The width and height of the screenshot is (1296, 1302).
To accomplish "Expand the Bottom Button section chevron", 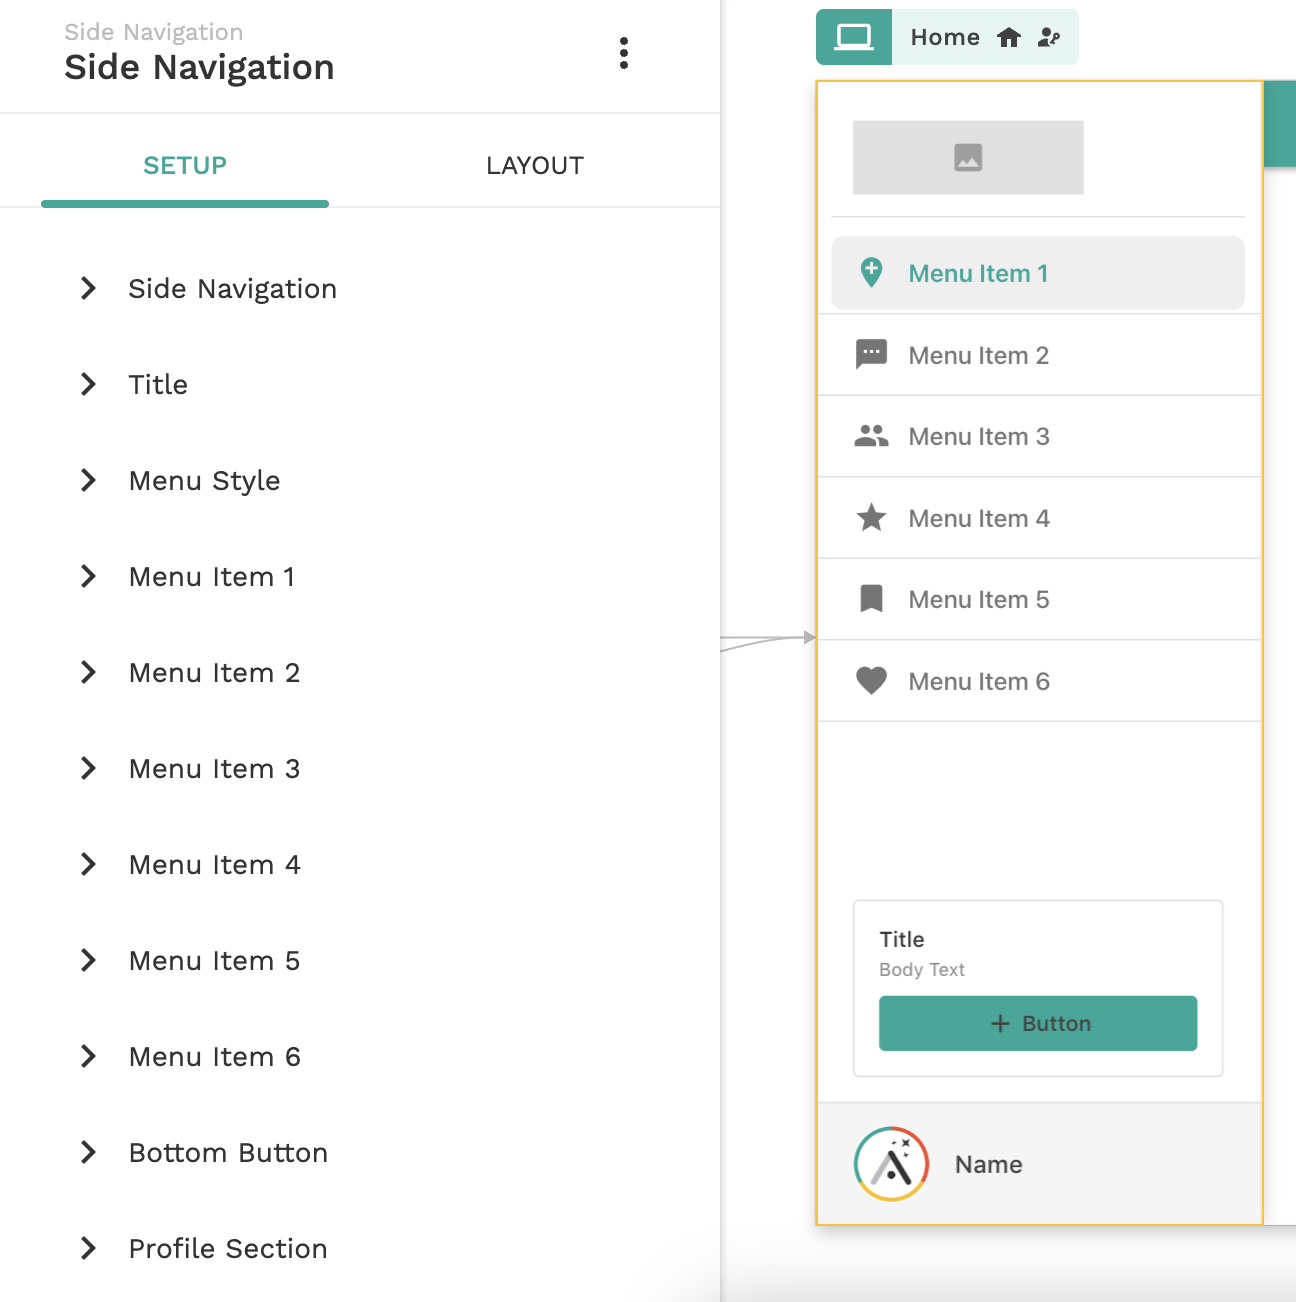I will [89, 1152].
